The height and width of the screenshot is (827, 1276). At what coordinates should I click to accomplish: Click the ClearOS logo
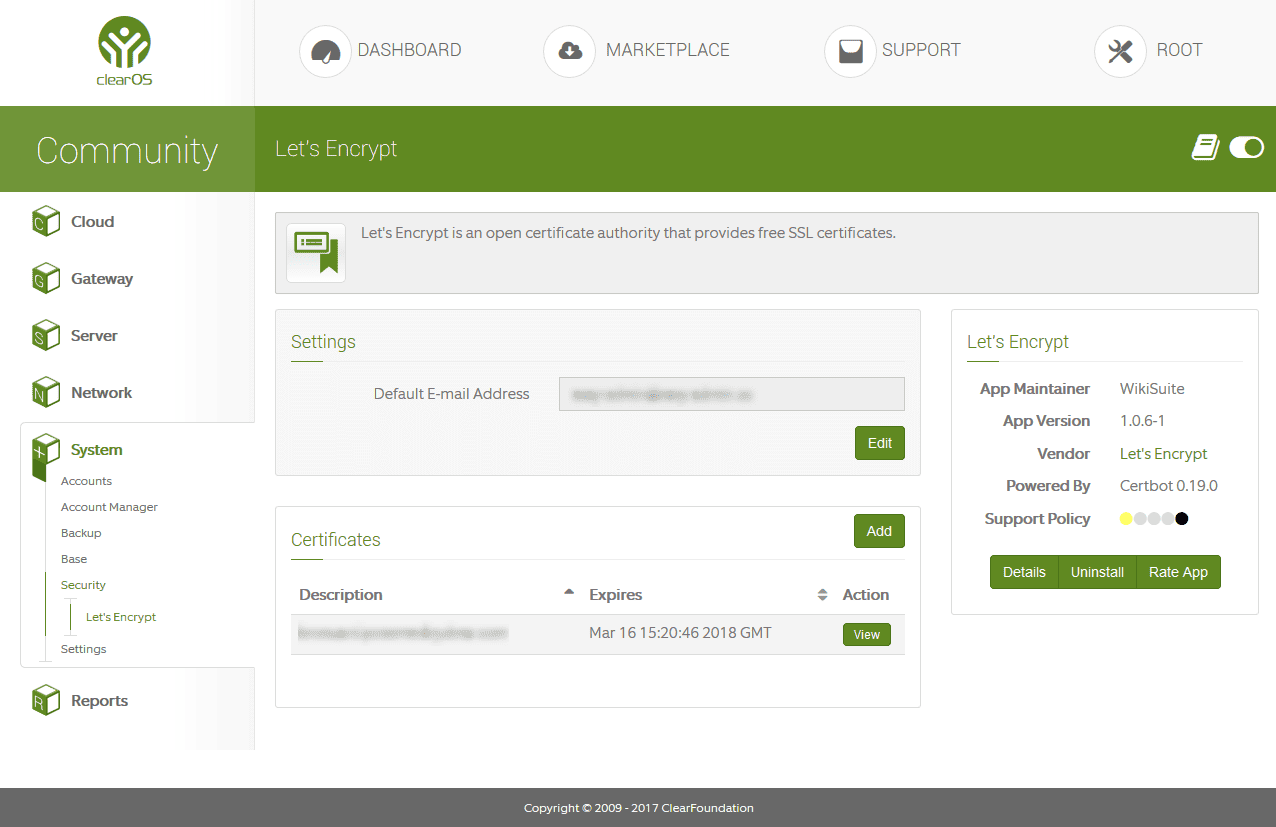click(125, 51)
